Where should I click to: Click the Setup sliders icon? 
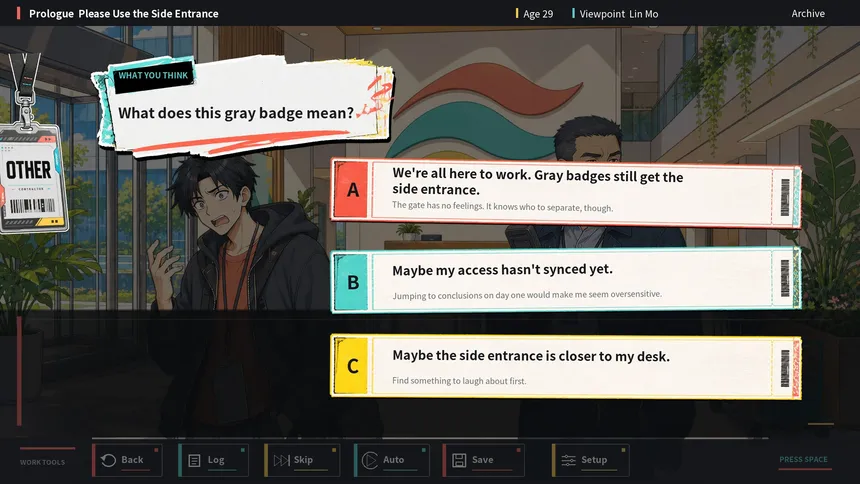click(x=569, y=460)
